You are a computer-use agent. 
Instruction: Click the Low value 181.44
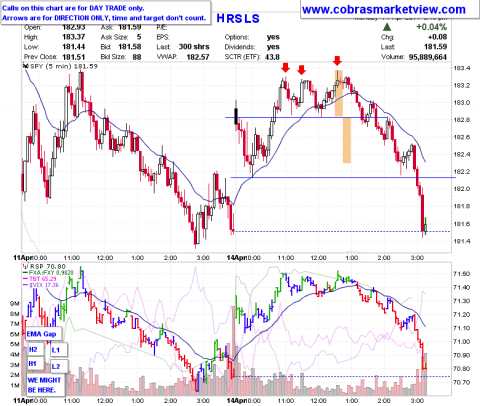74,47
